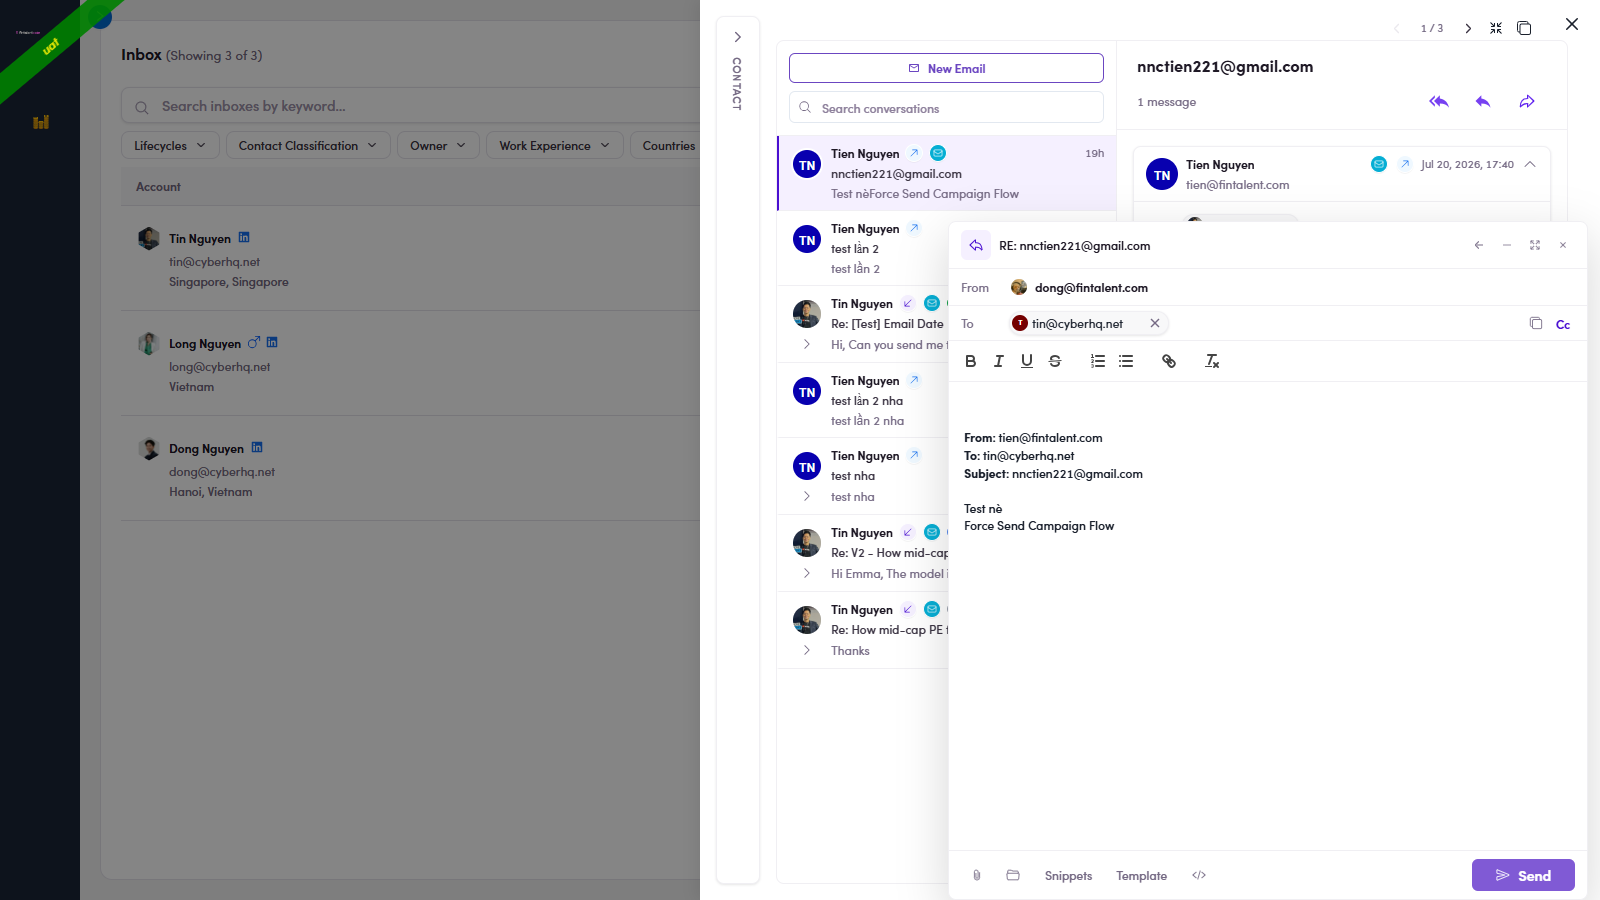
Task: Expand the reply compose window to fullscreen
Action: (1535, 245)
